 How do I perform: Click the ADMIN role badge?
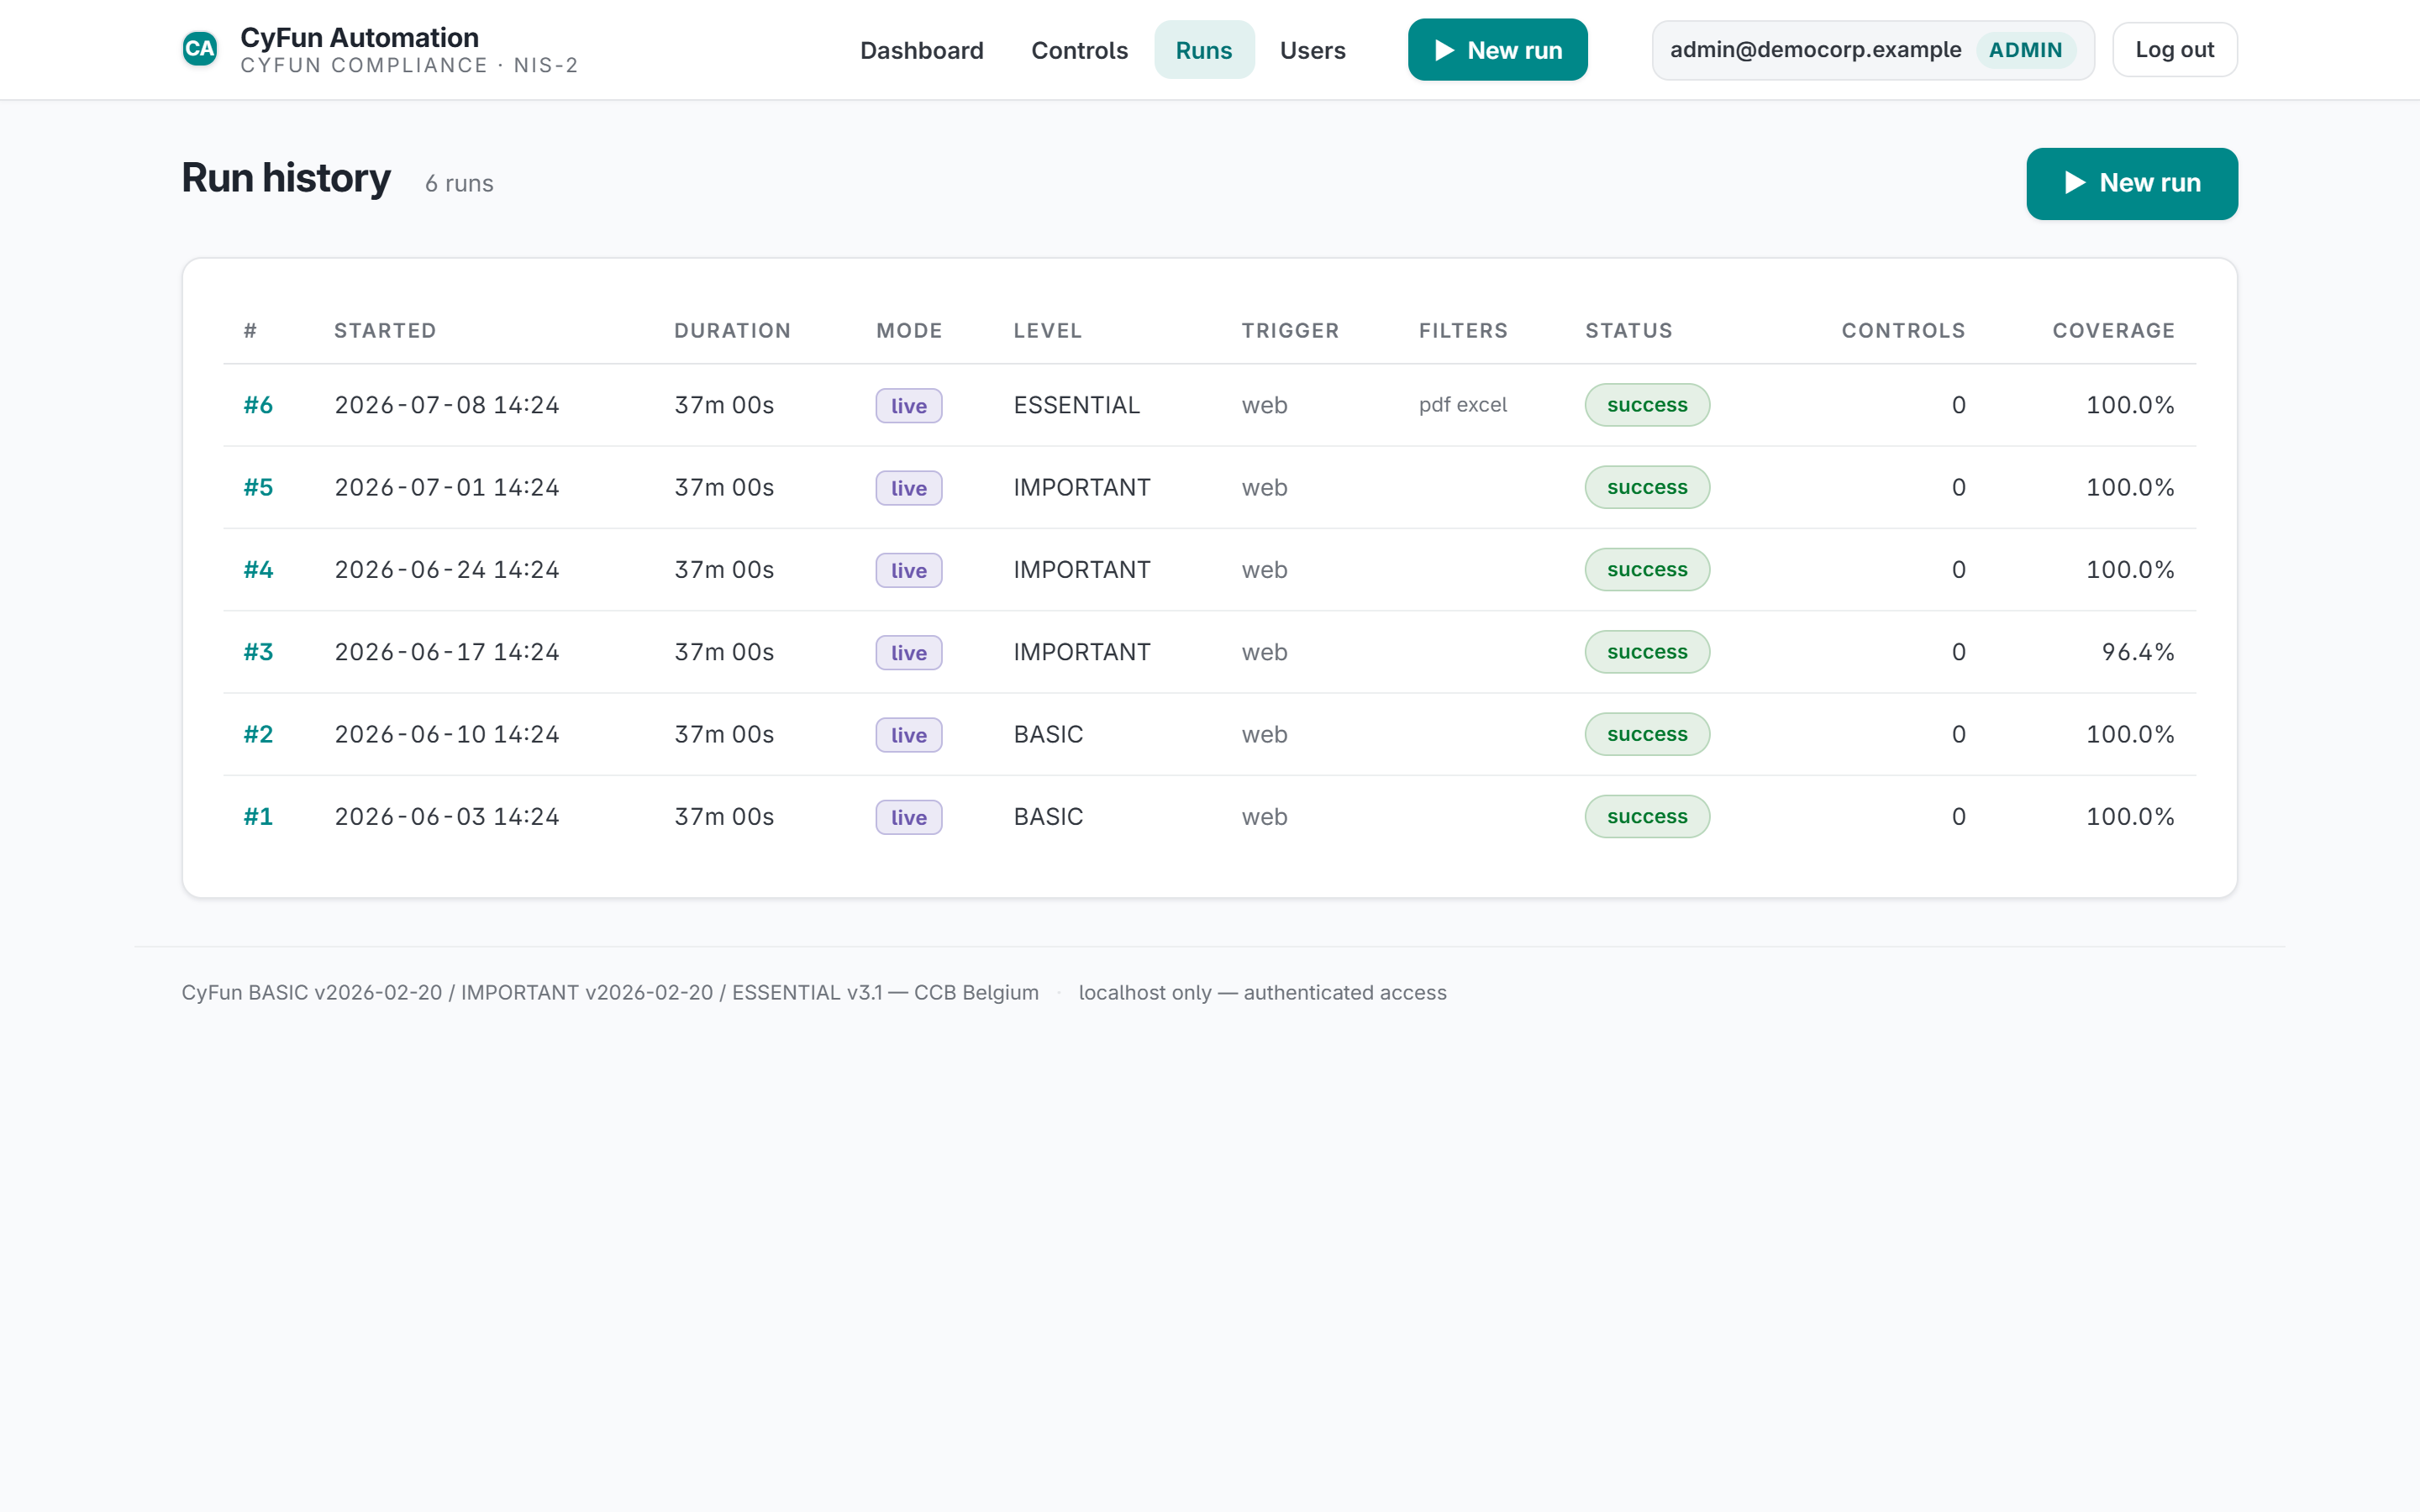(2025, 50)
